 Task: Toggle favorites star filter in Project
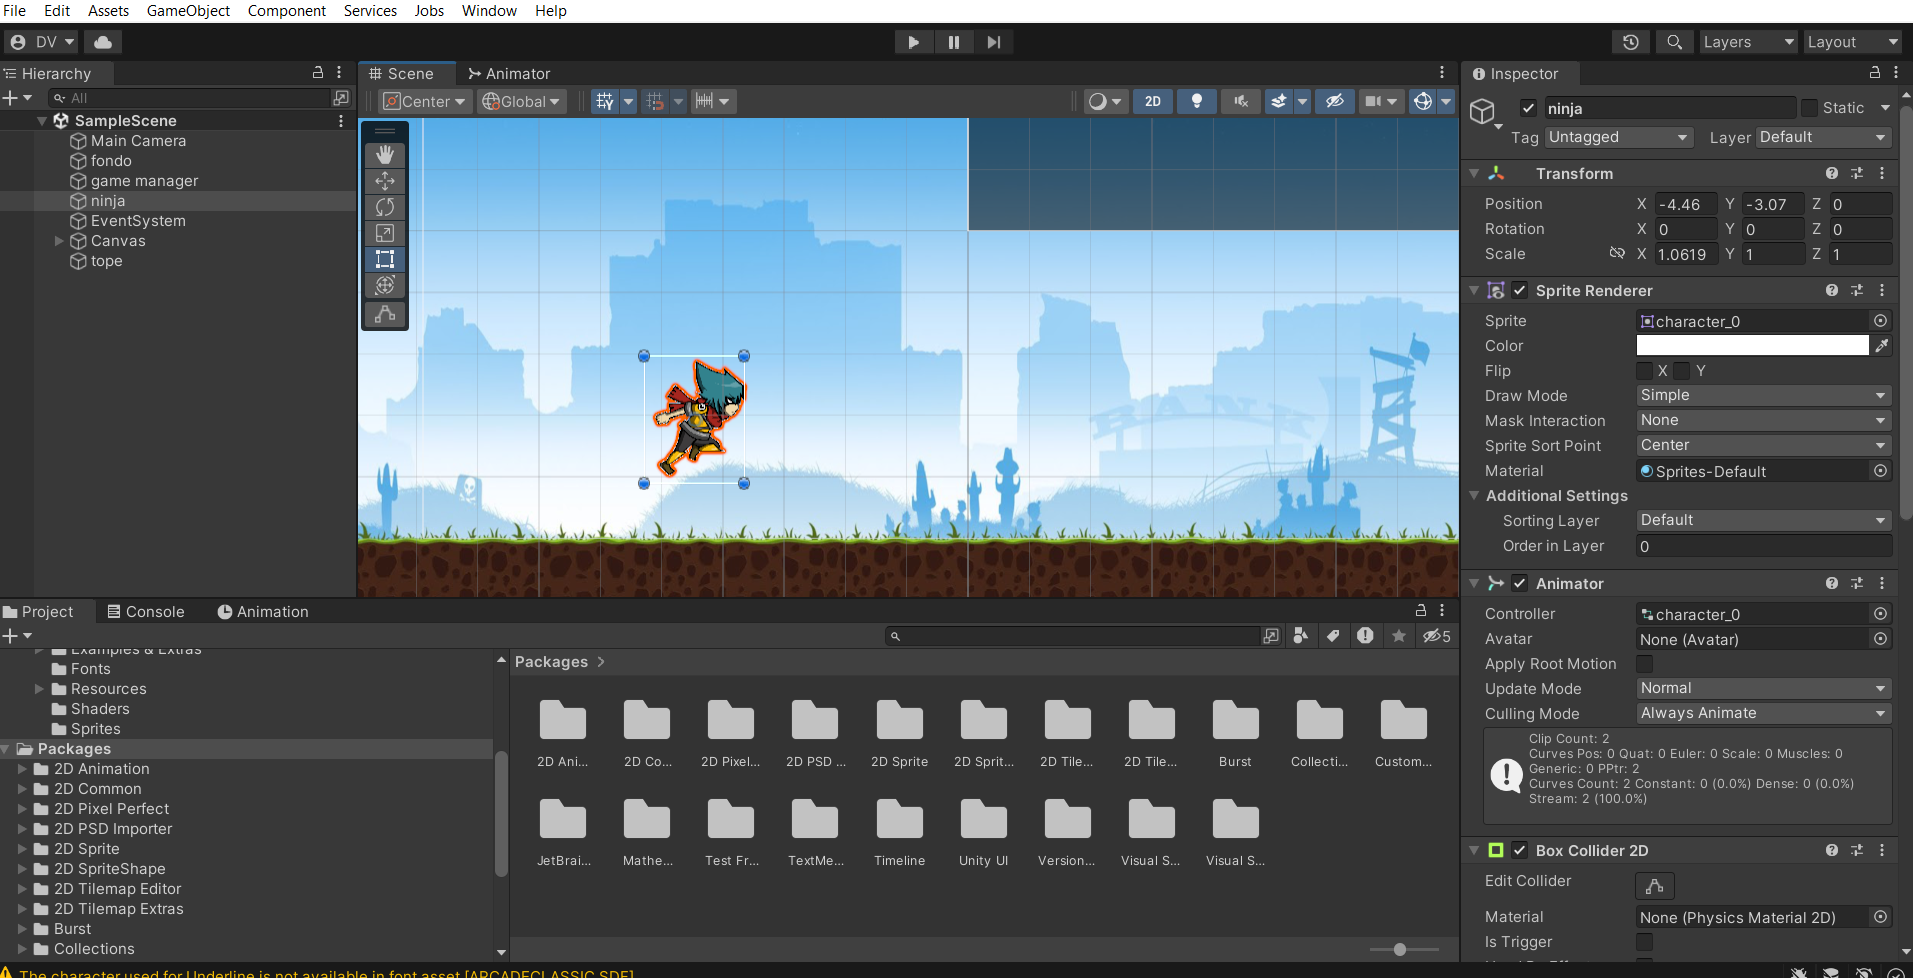coord(1399,636)
